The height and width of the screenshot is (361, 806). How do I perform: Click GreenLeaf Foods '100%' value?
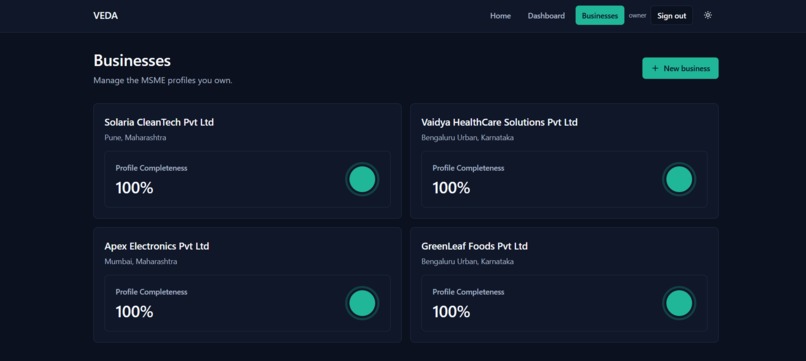click(451, 312)
